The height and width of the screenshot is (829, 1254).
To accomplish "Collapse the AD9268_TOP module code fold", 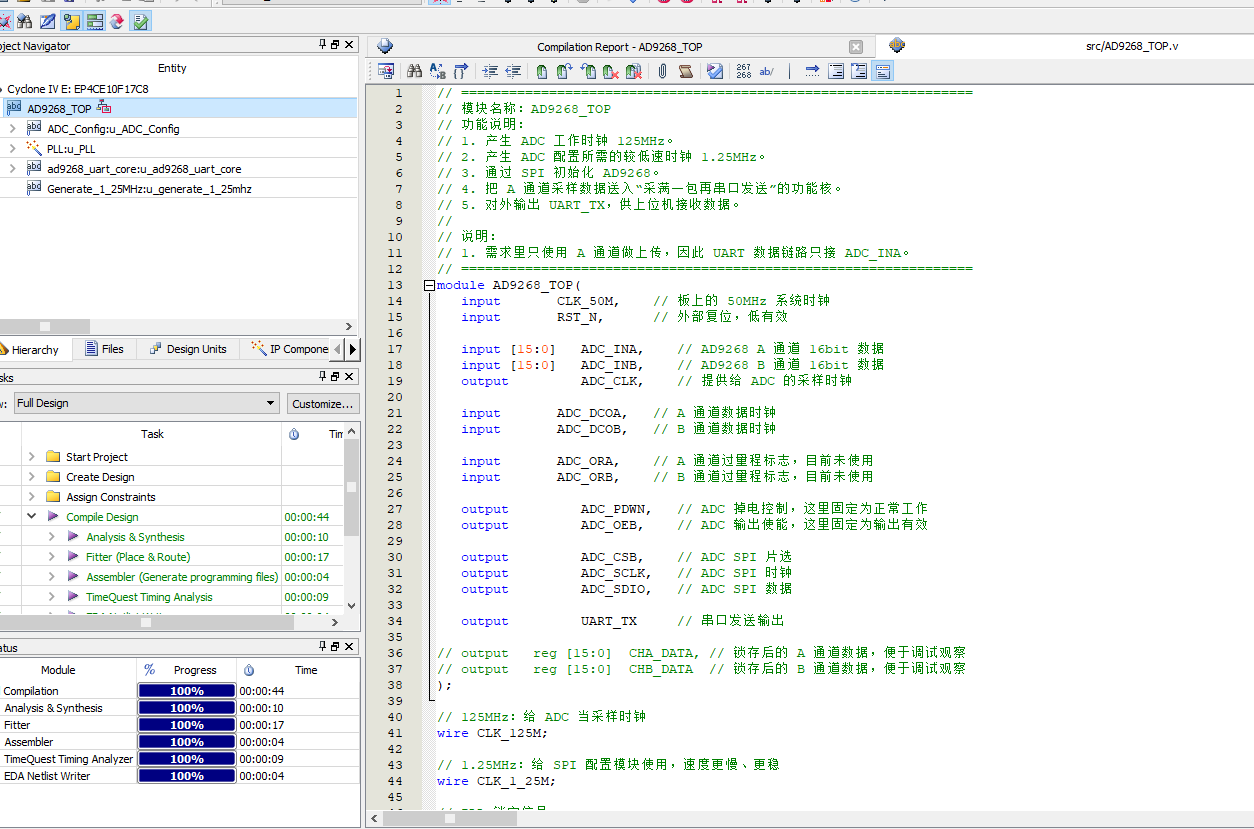I will [x=429, y=285].
